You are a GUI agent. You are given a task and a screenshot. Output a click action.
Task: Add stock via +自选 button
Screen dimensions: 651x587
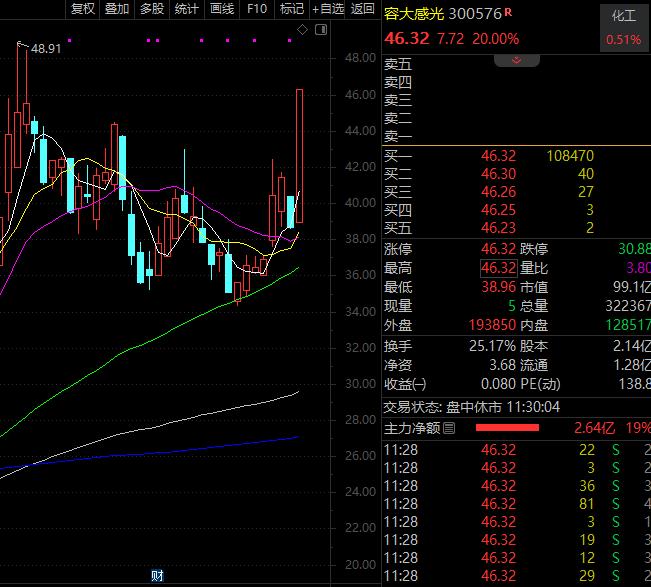point(328,9)
